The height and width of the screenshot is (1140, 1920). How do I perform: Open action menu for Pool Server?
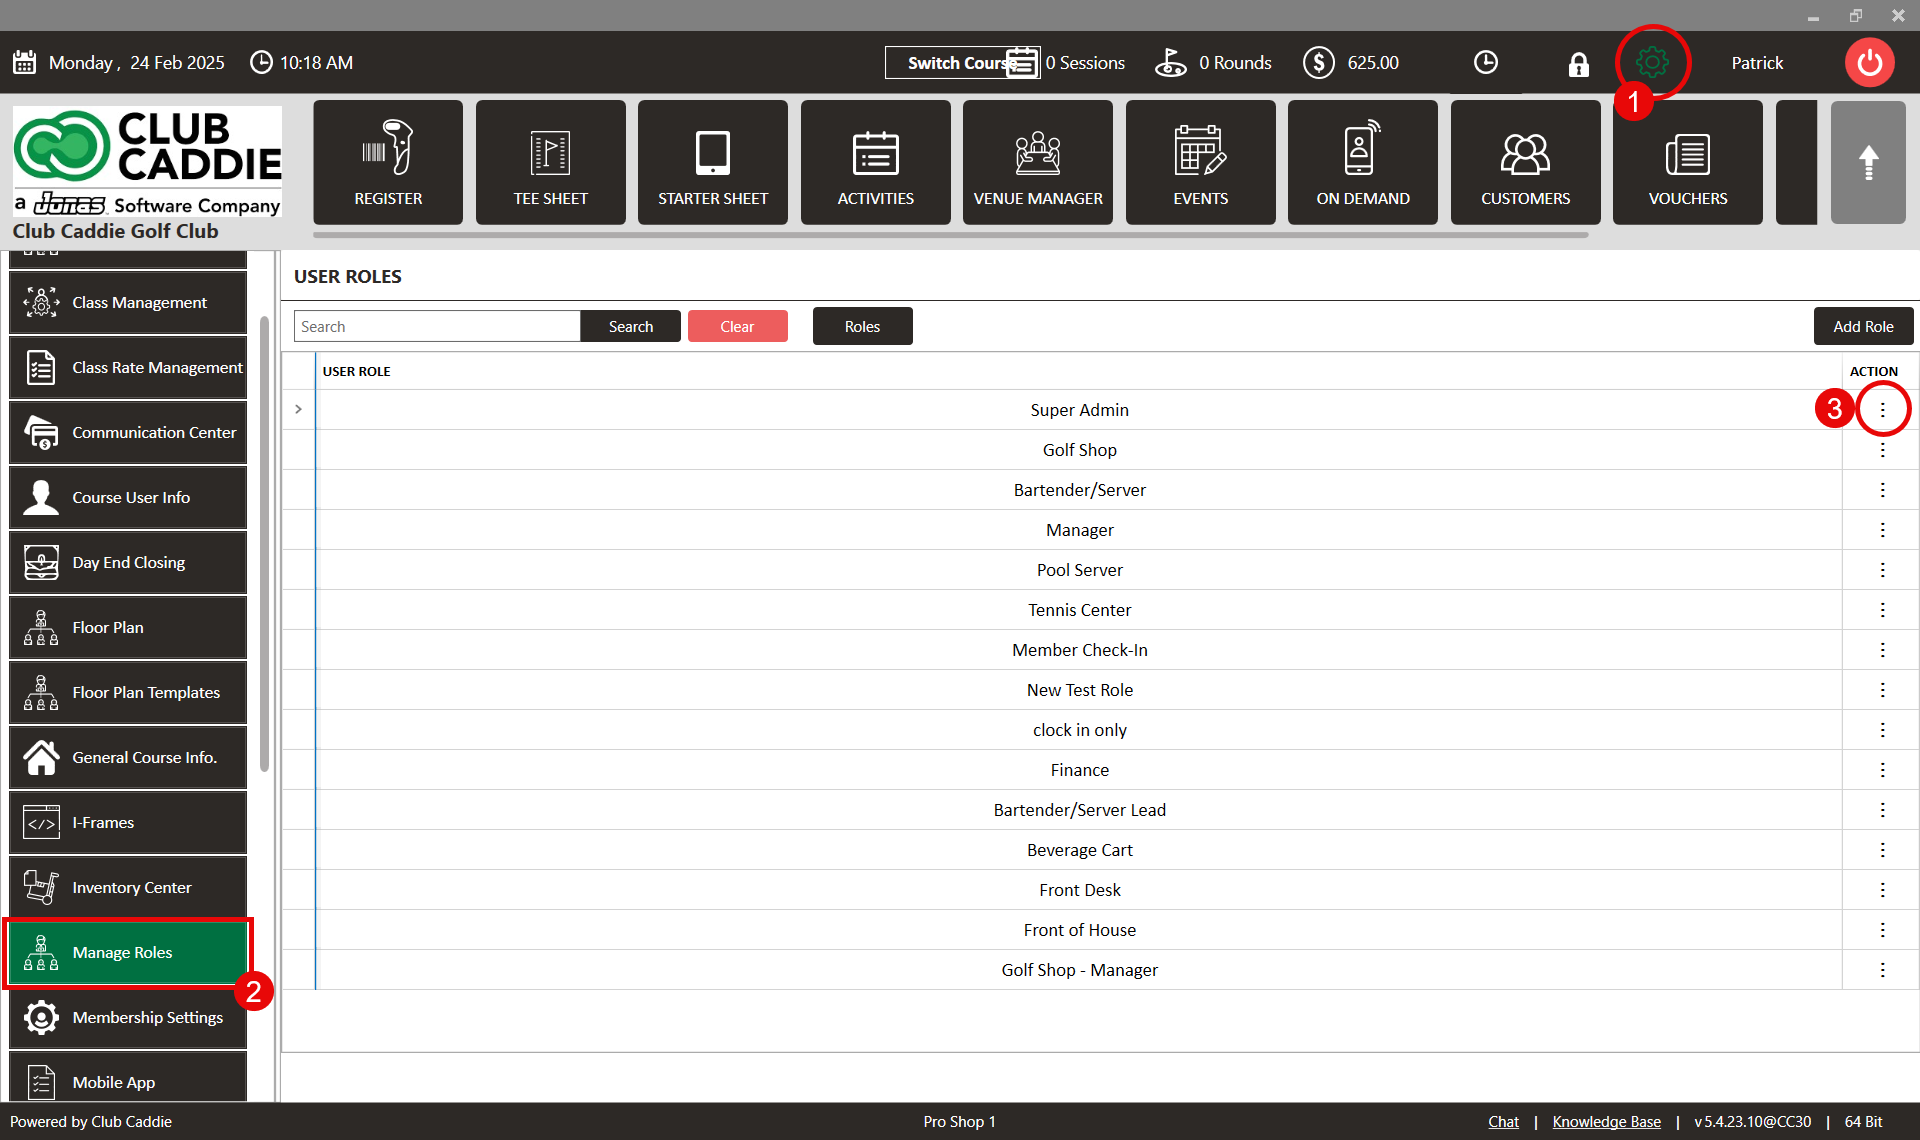point(1882,570)
